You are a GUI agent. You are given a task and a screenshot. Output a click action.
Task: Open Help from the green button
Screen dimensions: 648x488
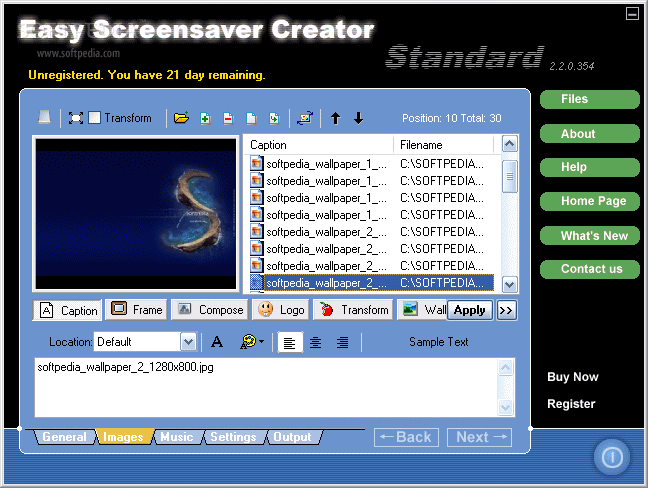coord(590,167)
